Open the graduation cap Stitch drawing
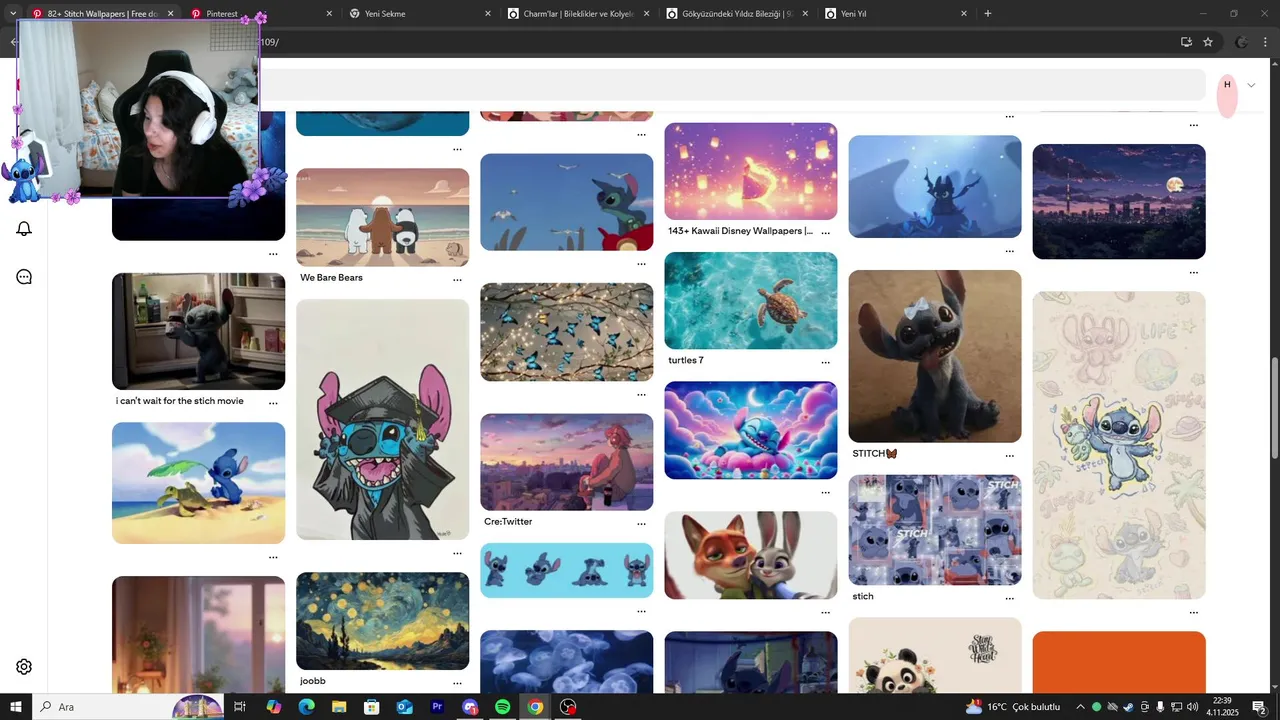This screenshot has width=1280, height=720. click(x=382, y=420)
